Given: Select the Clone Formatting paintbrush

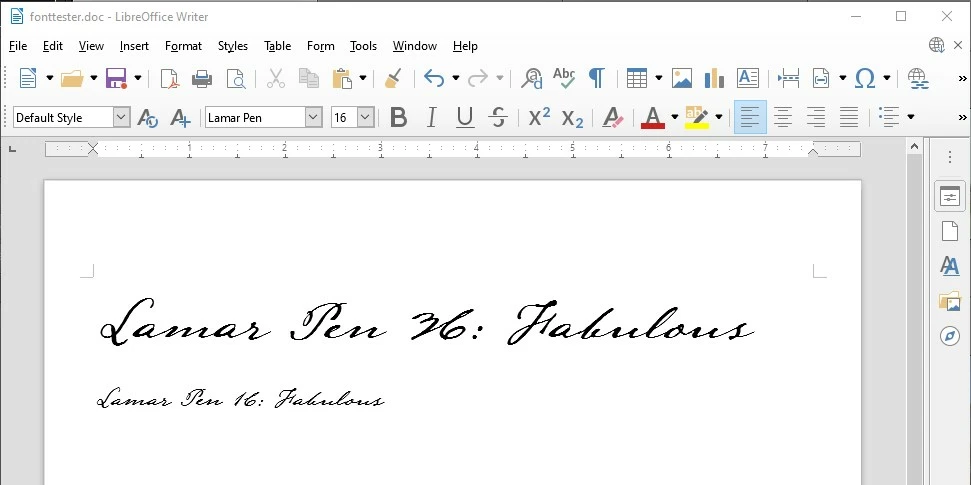Looking at the screenshot, I should (393, 79).
